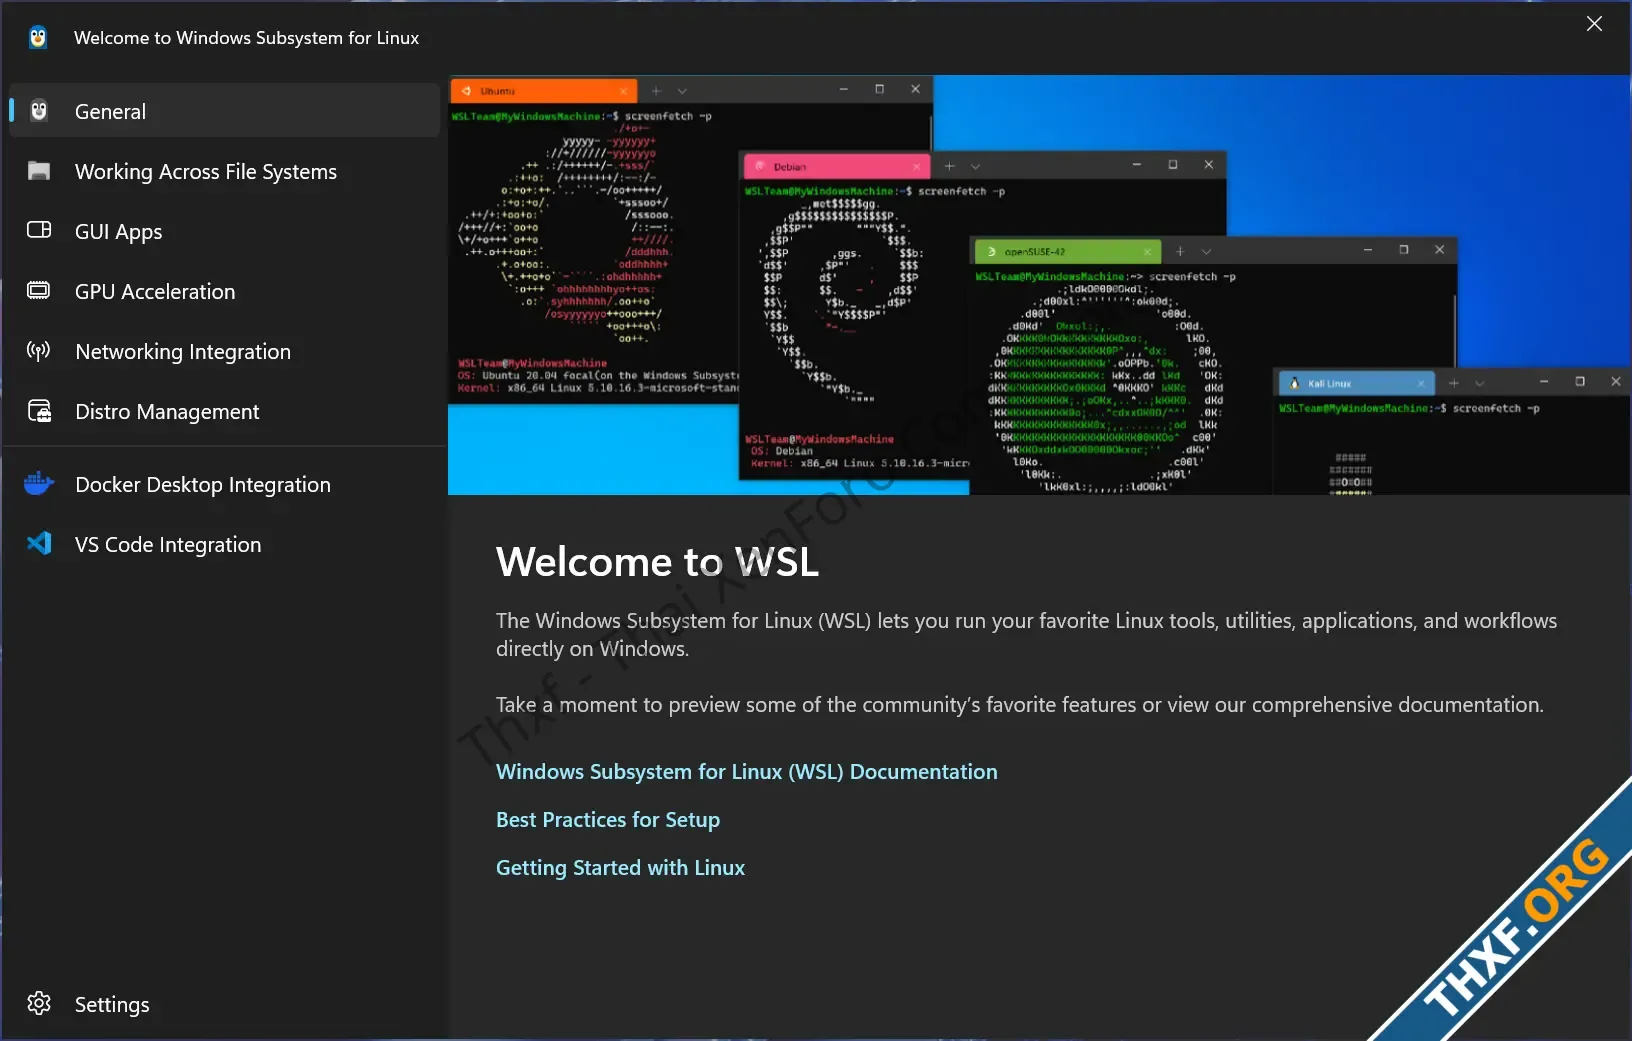Click the Networking Integration antenna icon
Image resolution: width=1632 pixels, height=1041 pixels.
pyautogui.click(x=39, y=351)
